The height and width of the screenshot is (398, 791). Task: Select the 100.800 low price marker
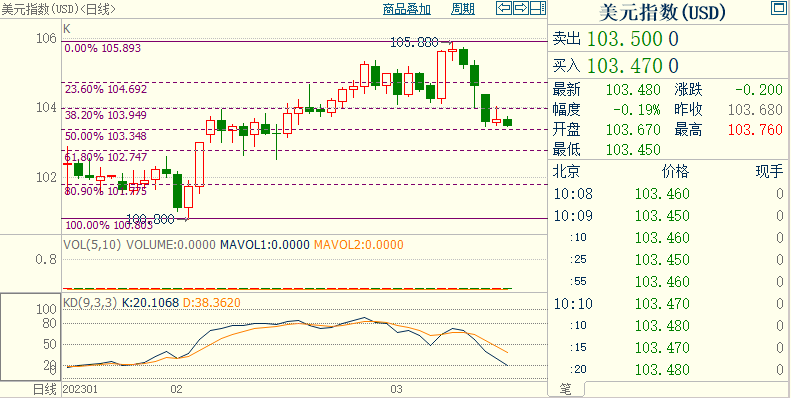click(150, 219)
